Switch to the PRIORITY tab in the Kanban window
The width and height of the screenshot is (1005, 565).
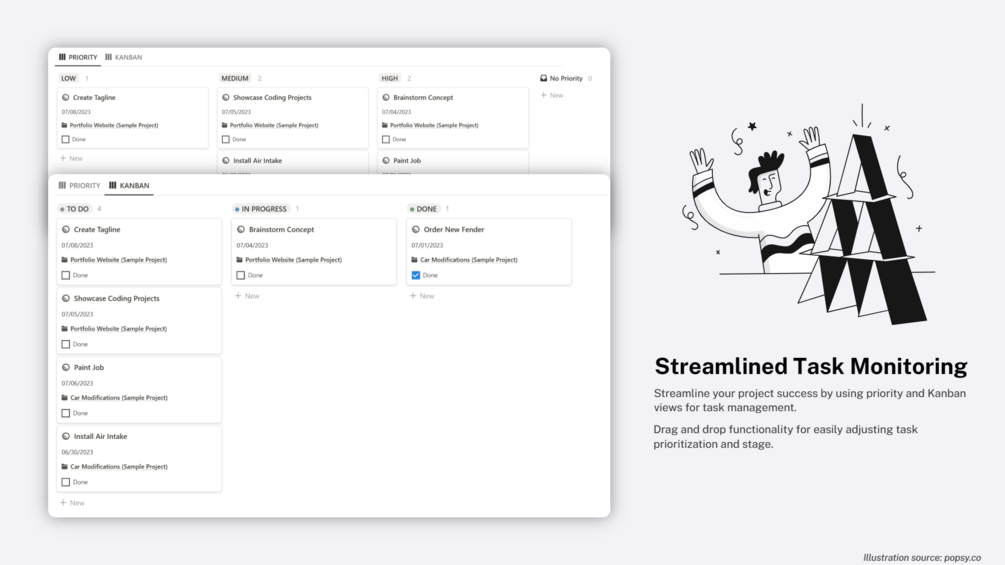coord(79,185)
